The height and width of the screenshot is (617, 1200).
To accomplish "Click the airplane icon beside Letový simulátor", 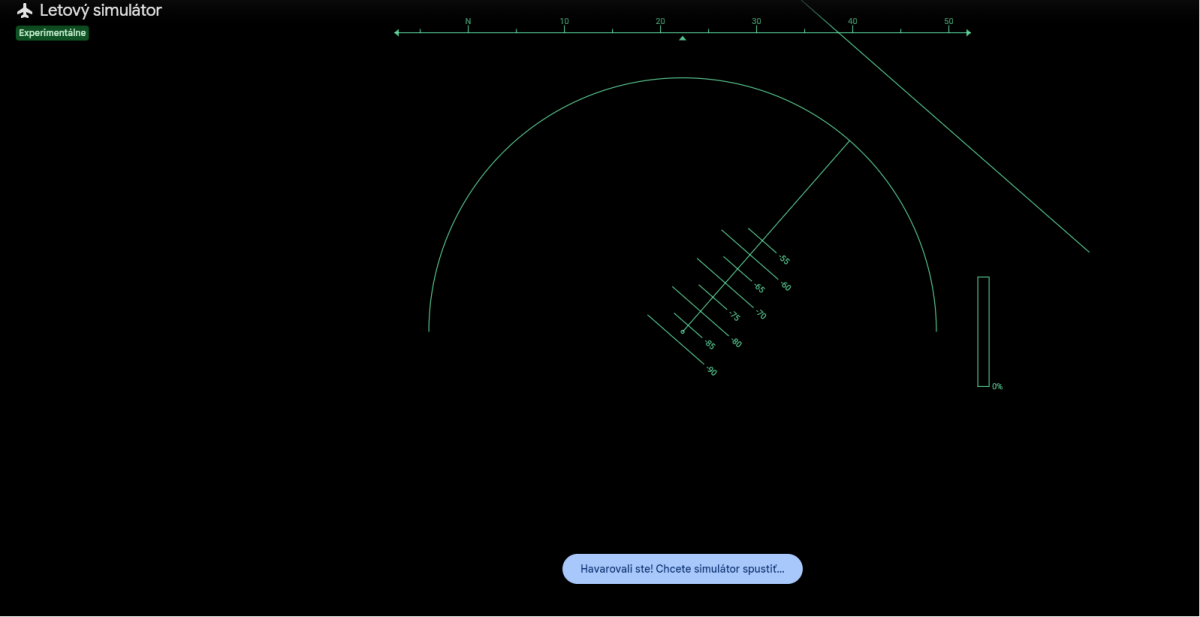I will click(25, 10).
